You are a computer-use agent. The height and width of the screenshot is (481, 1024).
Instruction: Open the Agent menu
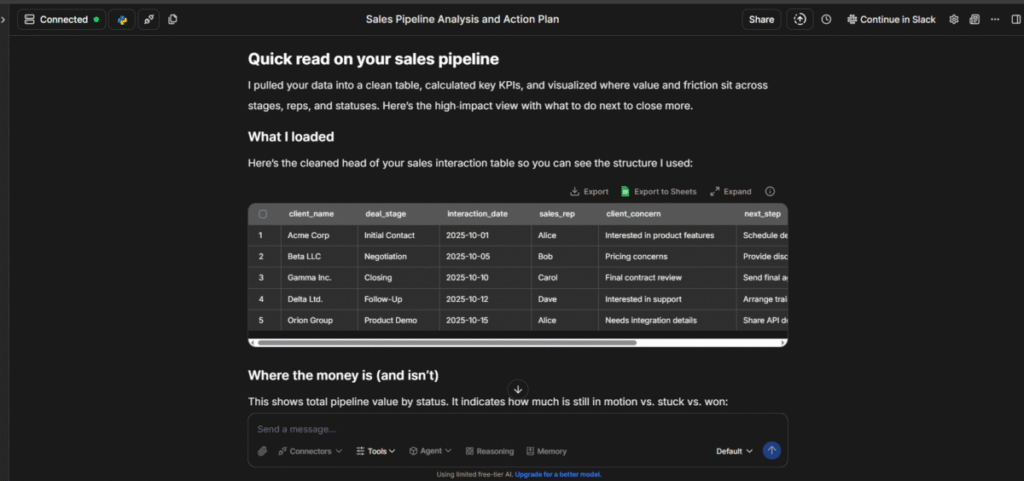[x=431, y=451]
